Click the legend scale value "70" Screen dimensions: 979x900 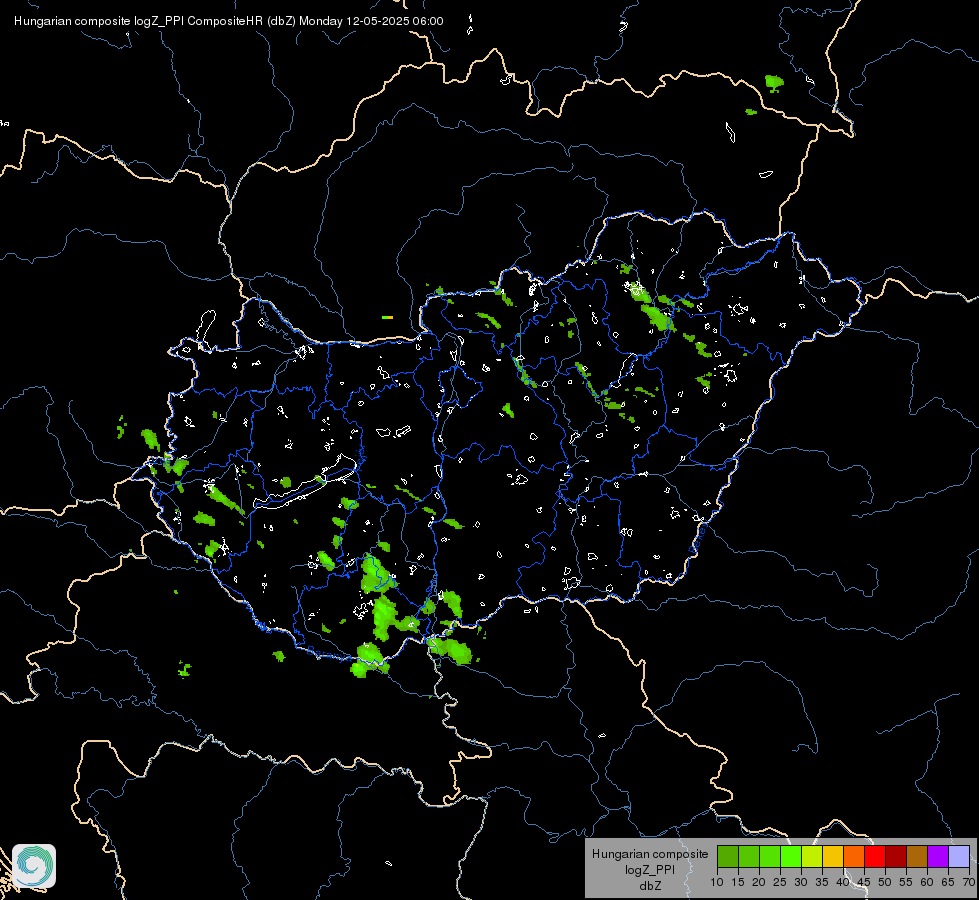[969, 883]
